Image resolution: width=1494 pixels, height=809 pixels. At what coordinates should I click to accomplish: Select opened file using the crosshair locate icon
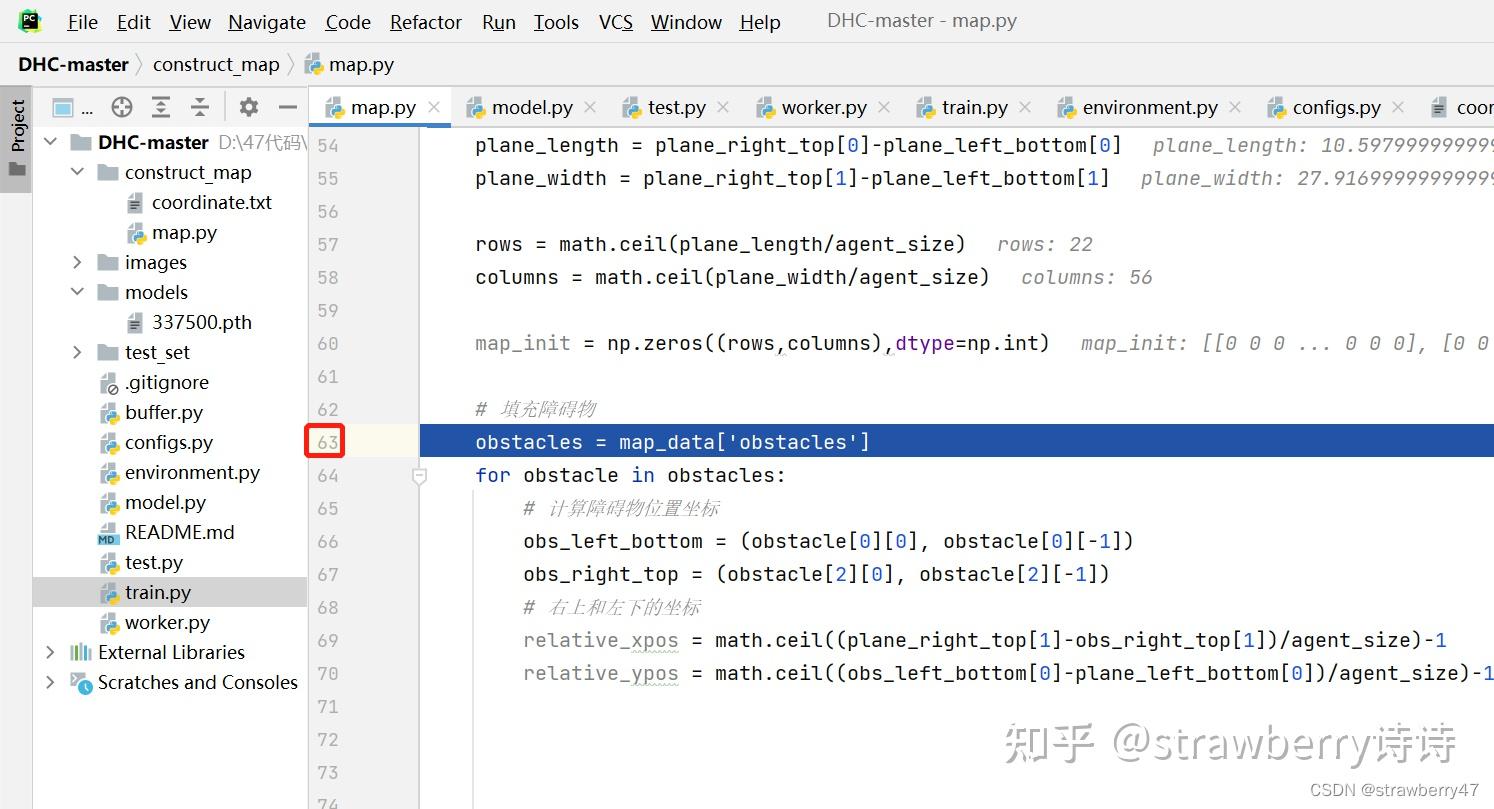[x=120, y=106]
